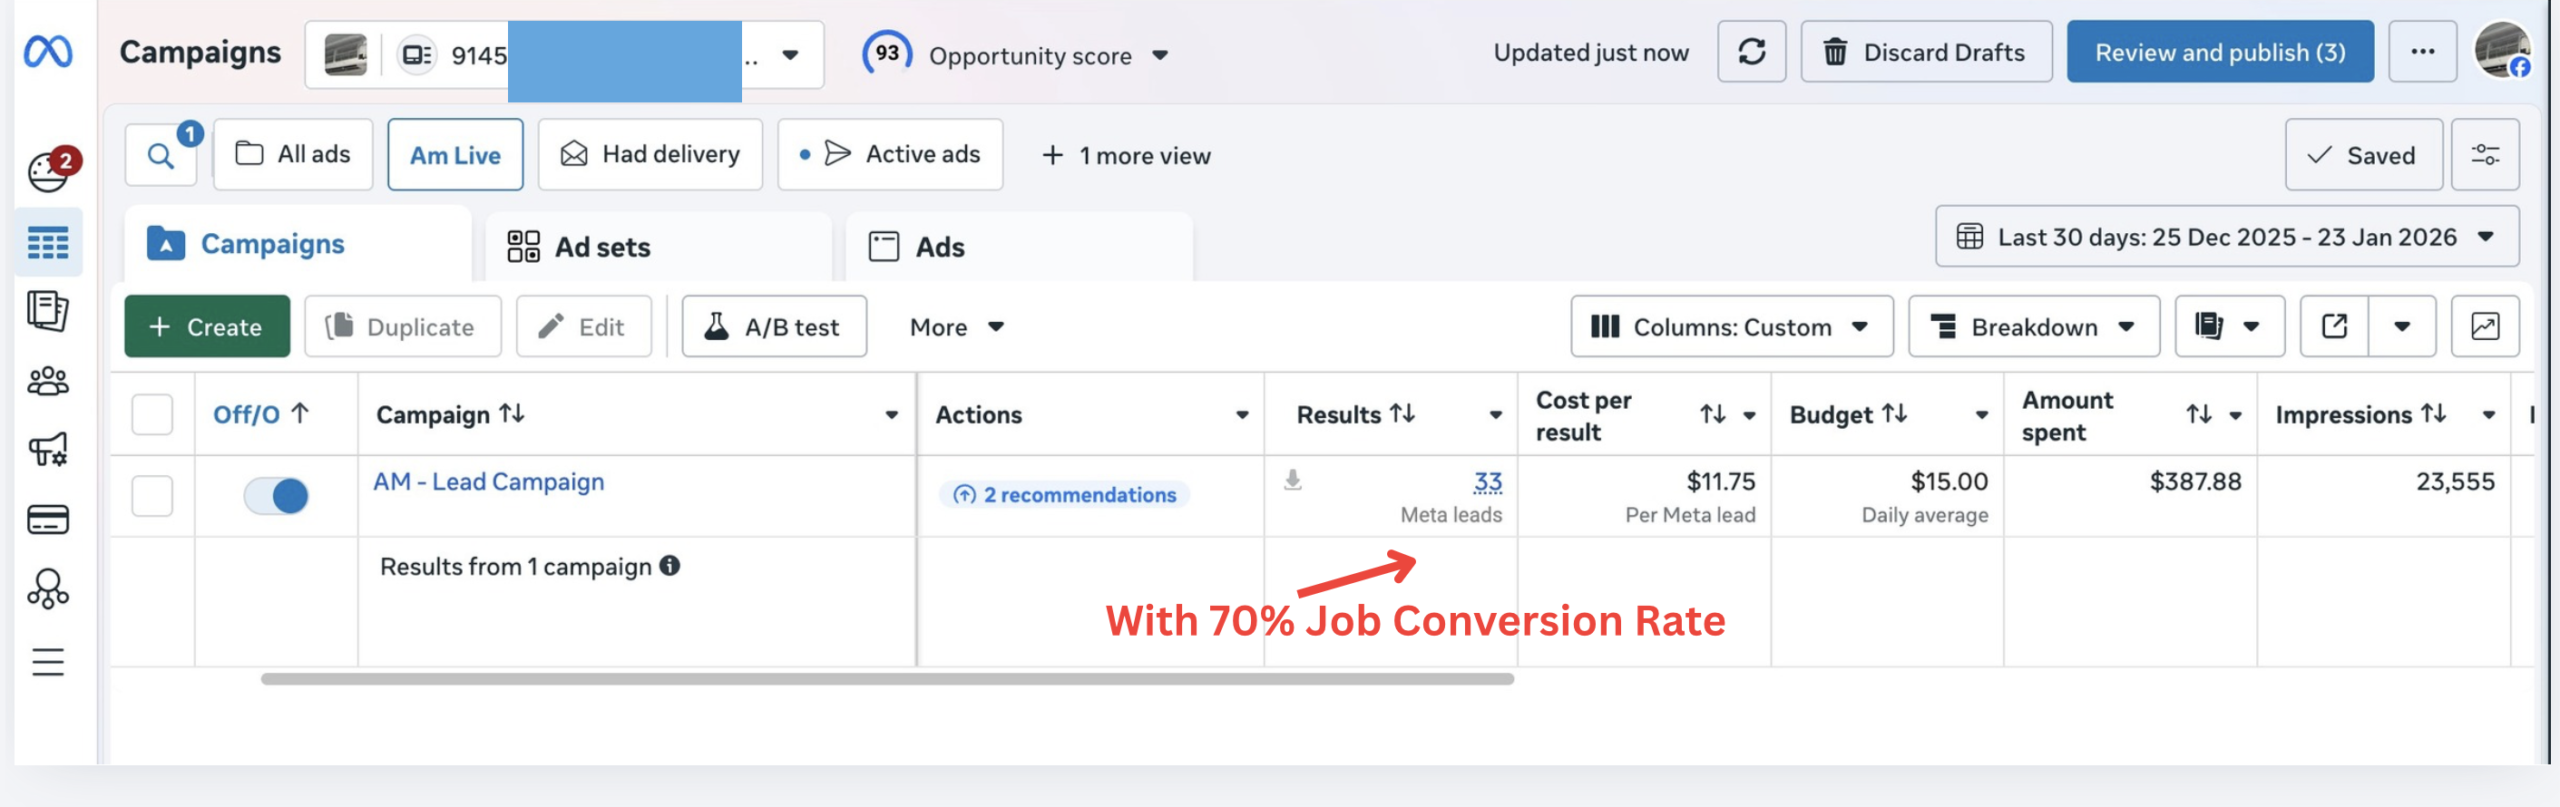The image size is (2560, 807).
Task: Open the AM - Lead Campaign link
Action: (x=488, y=482)
